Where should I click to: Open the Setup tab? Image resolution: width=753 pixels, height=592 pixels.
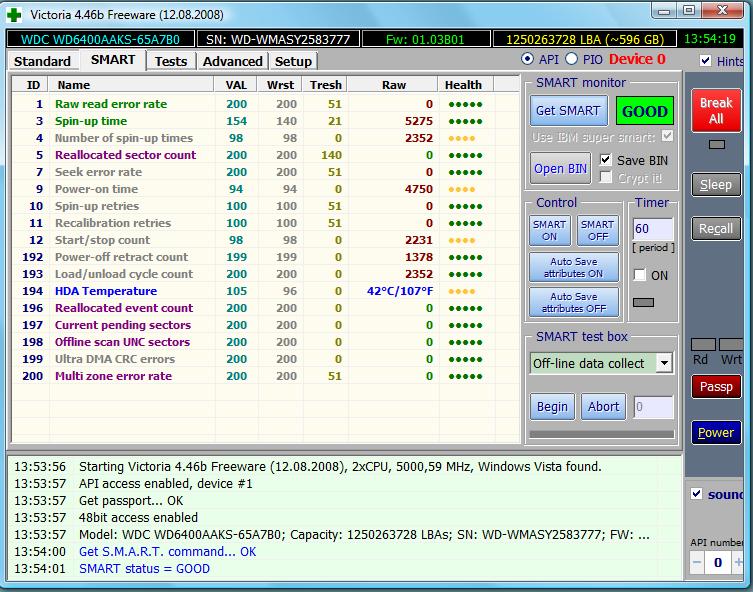293,61
